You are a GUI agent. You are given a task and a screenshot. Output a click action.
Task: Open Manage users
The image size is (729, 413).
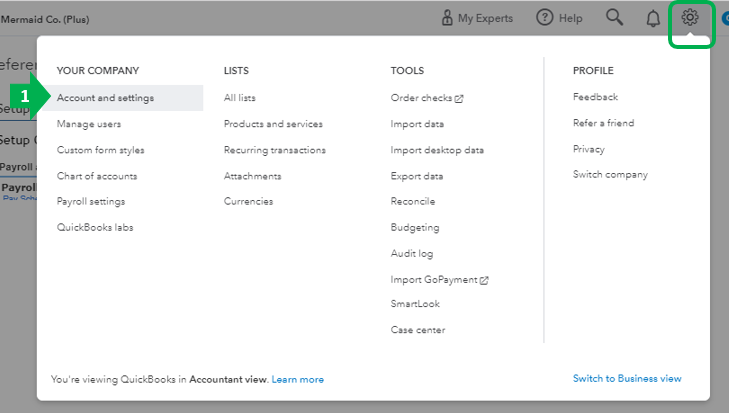[x=89, y=124]
